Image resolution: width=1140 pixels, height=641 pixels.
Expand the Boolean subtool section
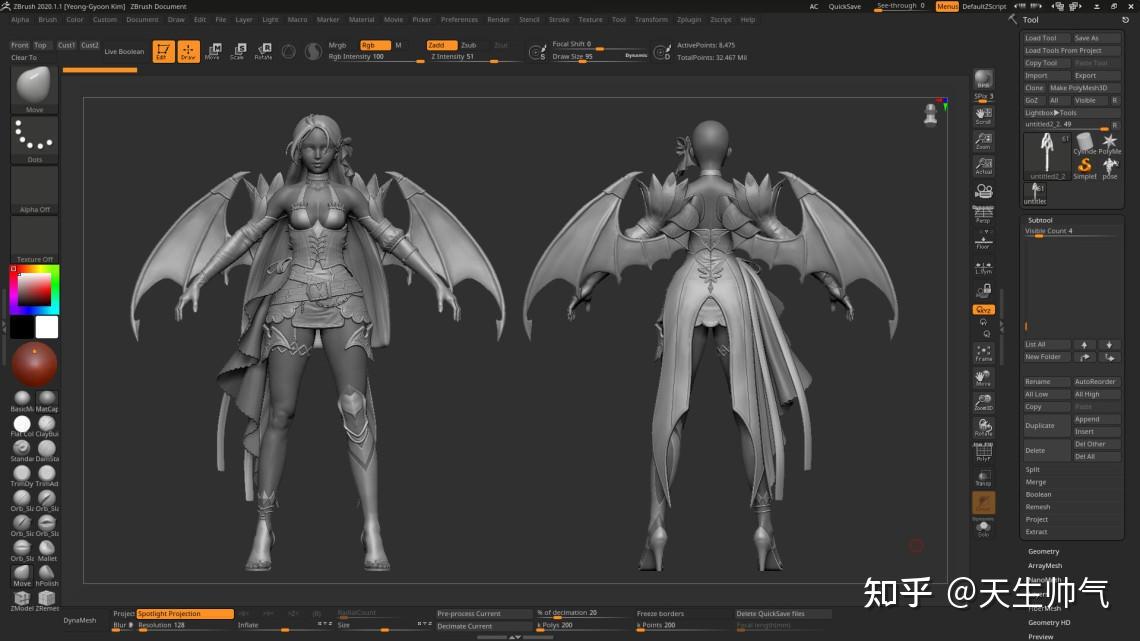1038,494
